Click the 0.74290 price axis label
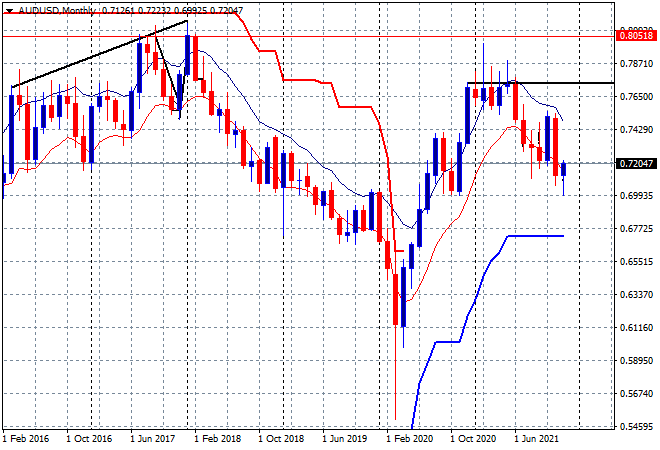660x450 pixels. click(636, 130)
